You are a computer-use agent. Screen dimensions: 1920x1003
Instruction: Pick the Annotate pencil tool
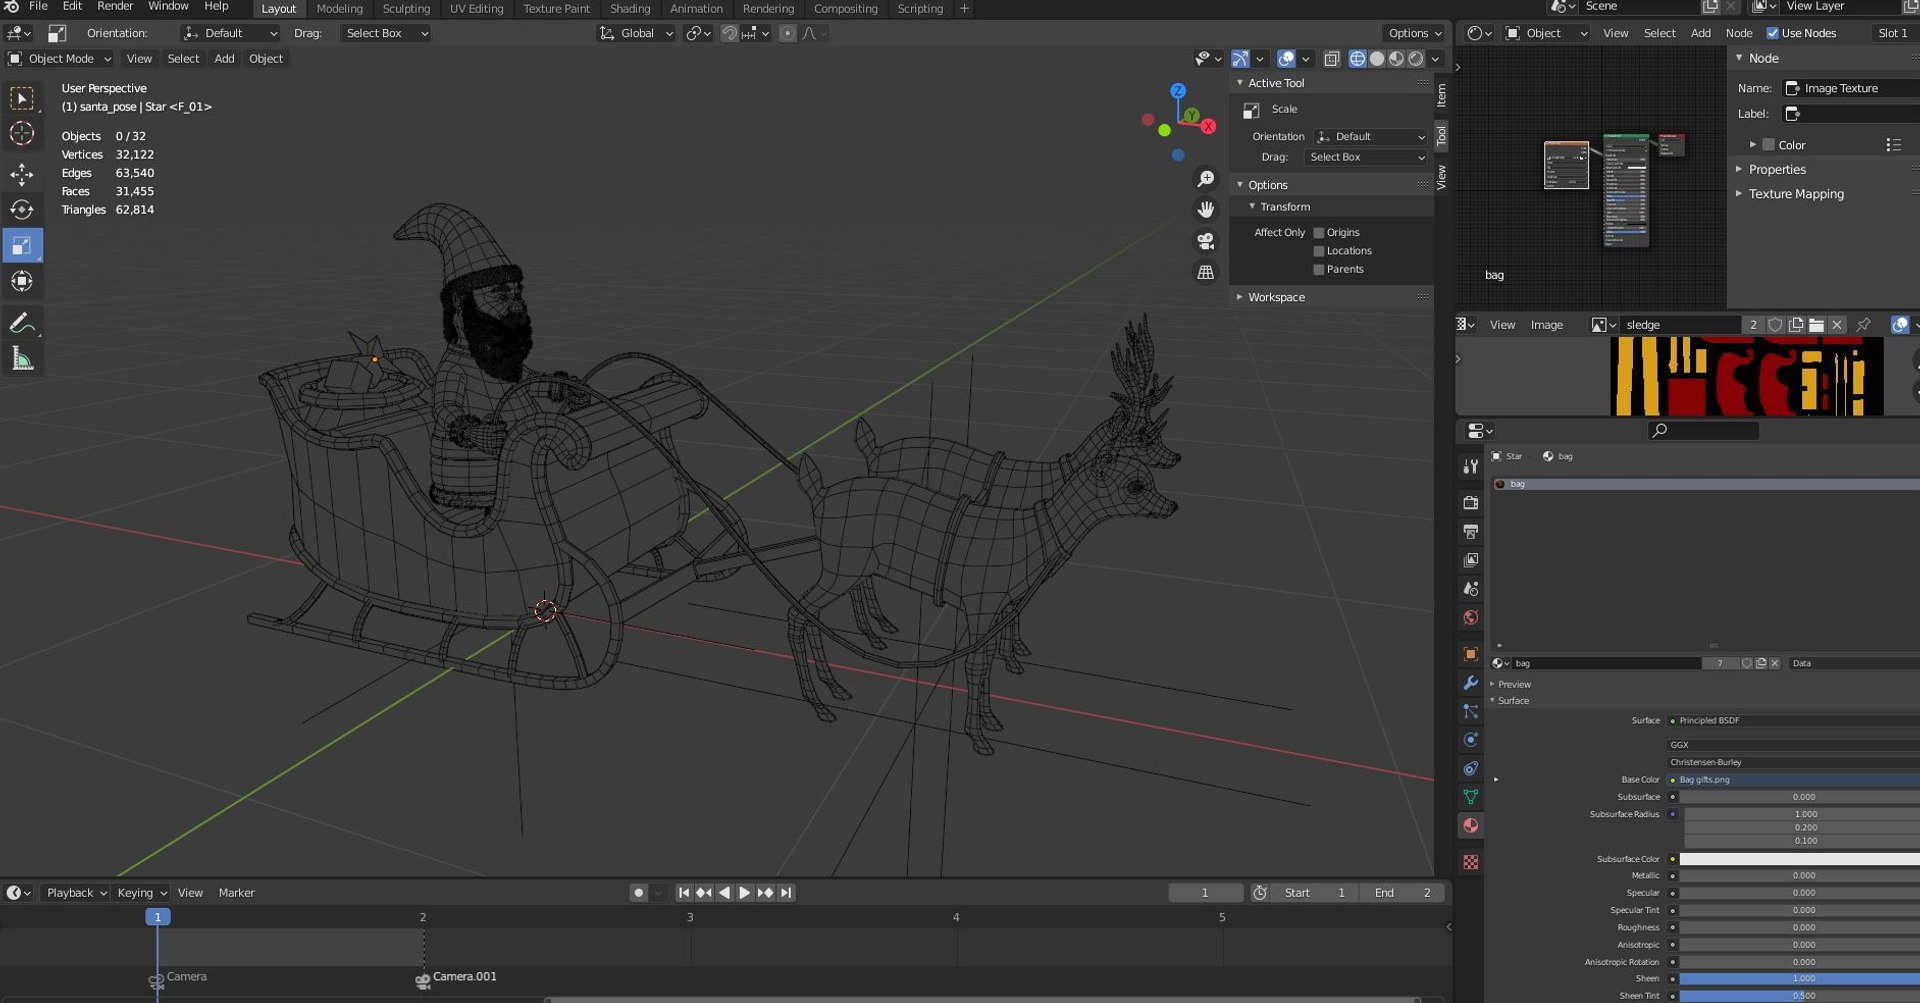[21, 323]
